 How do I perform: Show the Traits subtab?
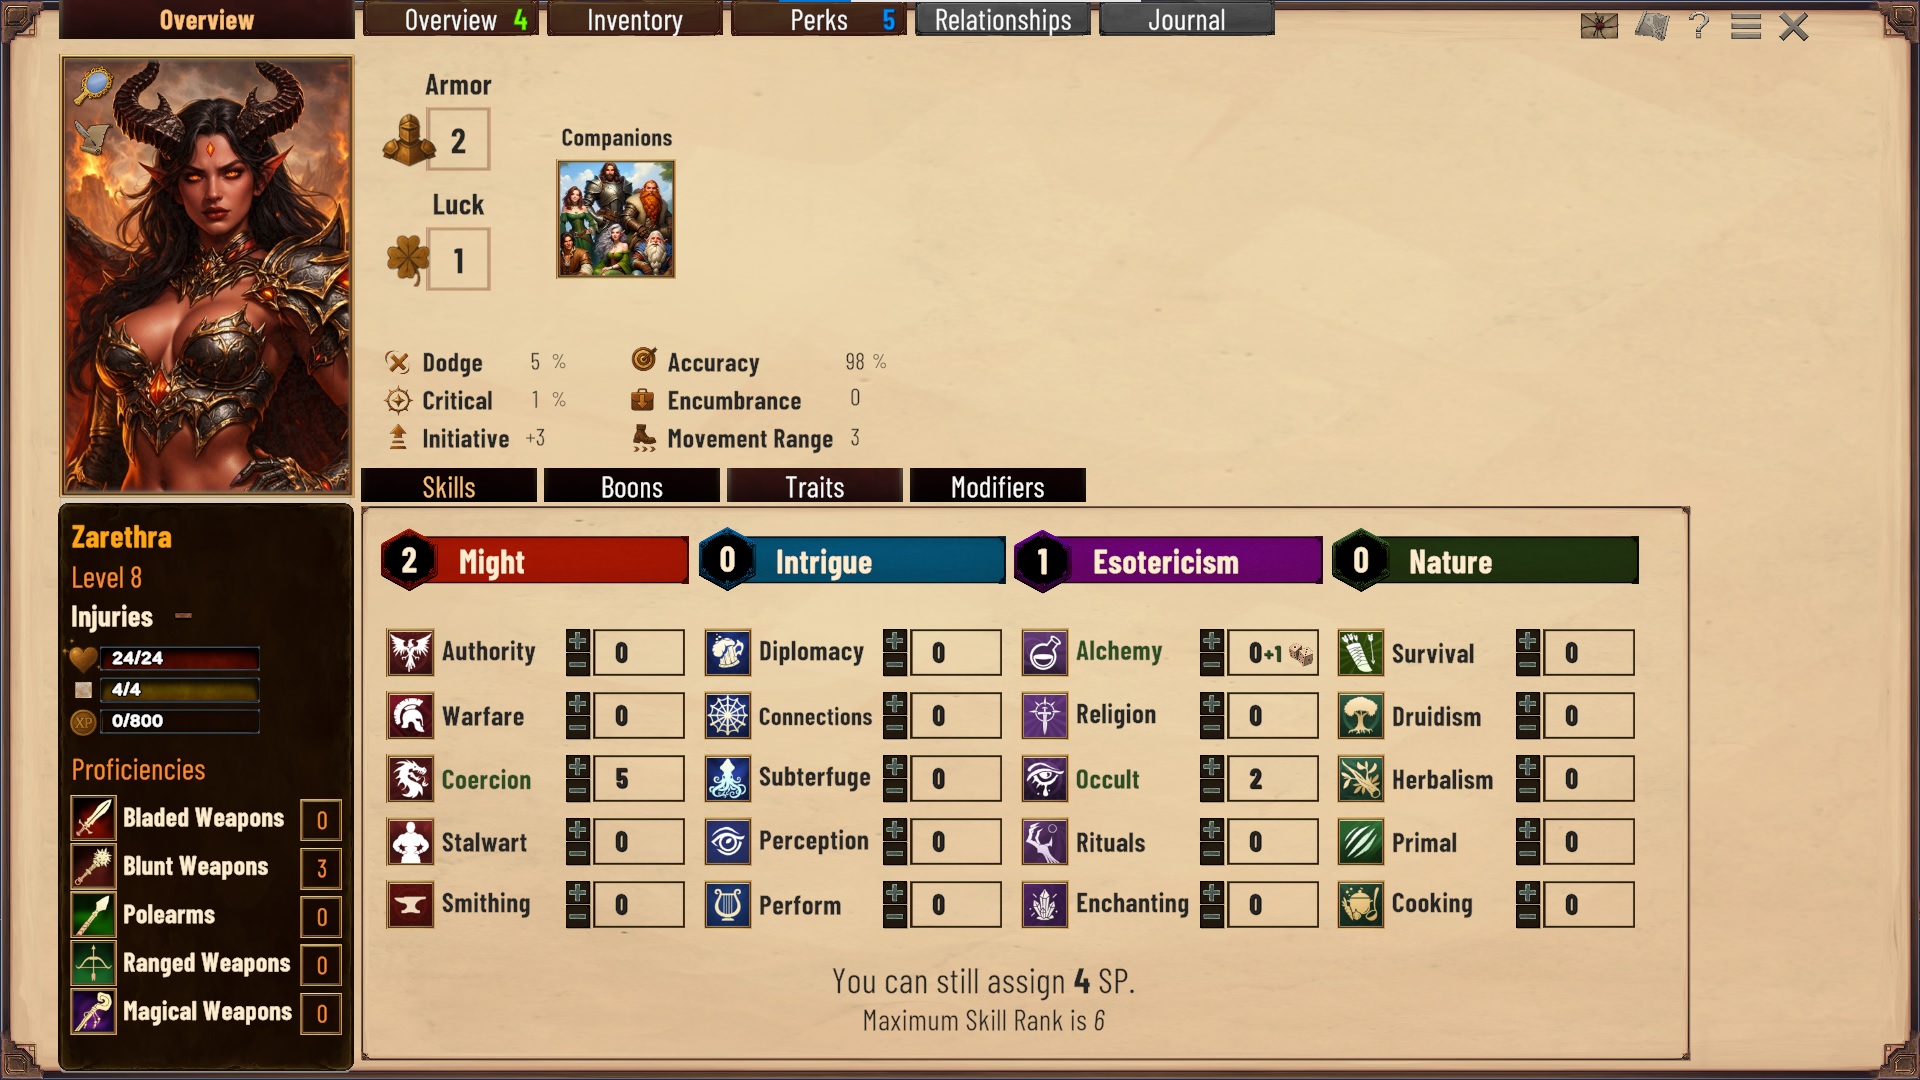(815, 486)
